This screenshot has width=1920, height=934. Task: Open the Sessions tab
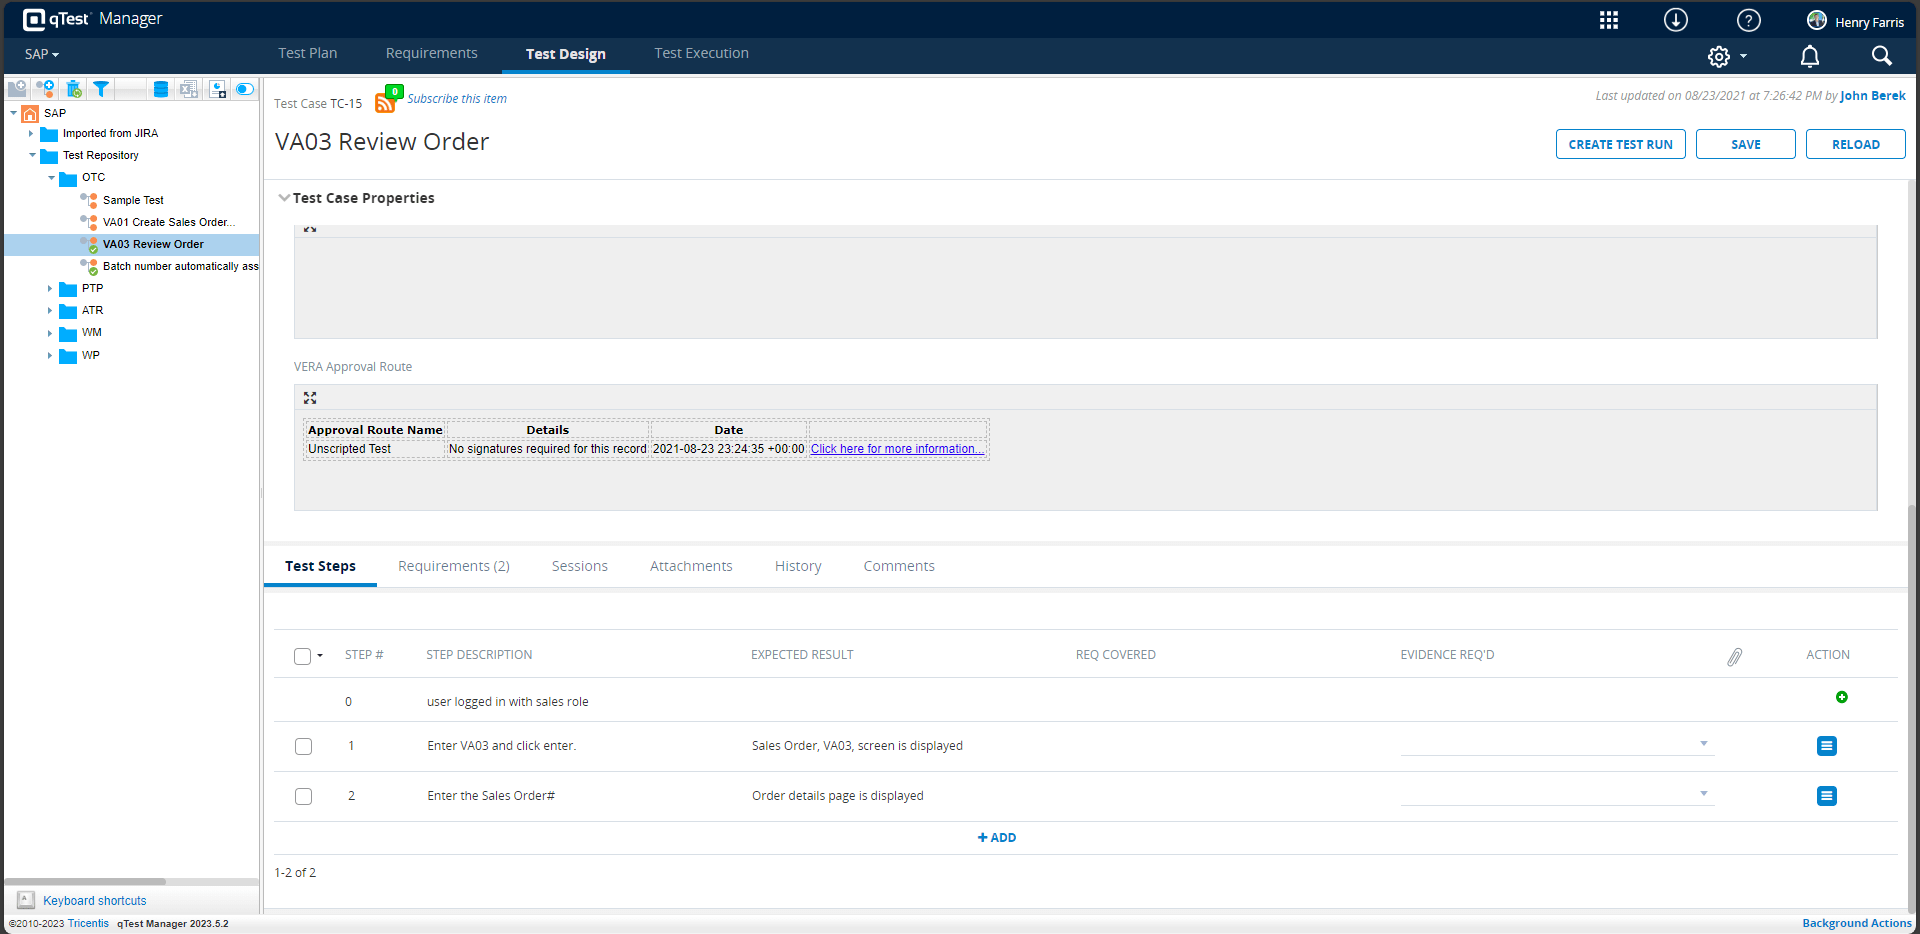[580, 566]
